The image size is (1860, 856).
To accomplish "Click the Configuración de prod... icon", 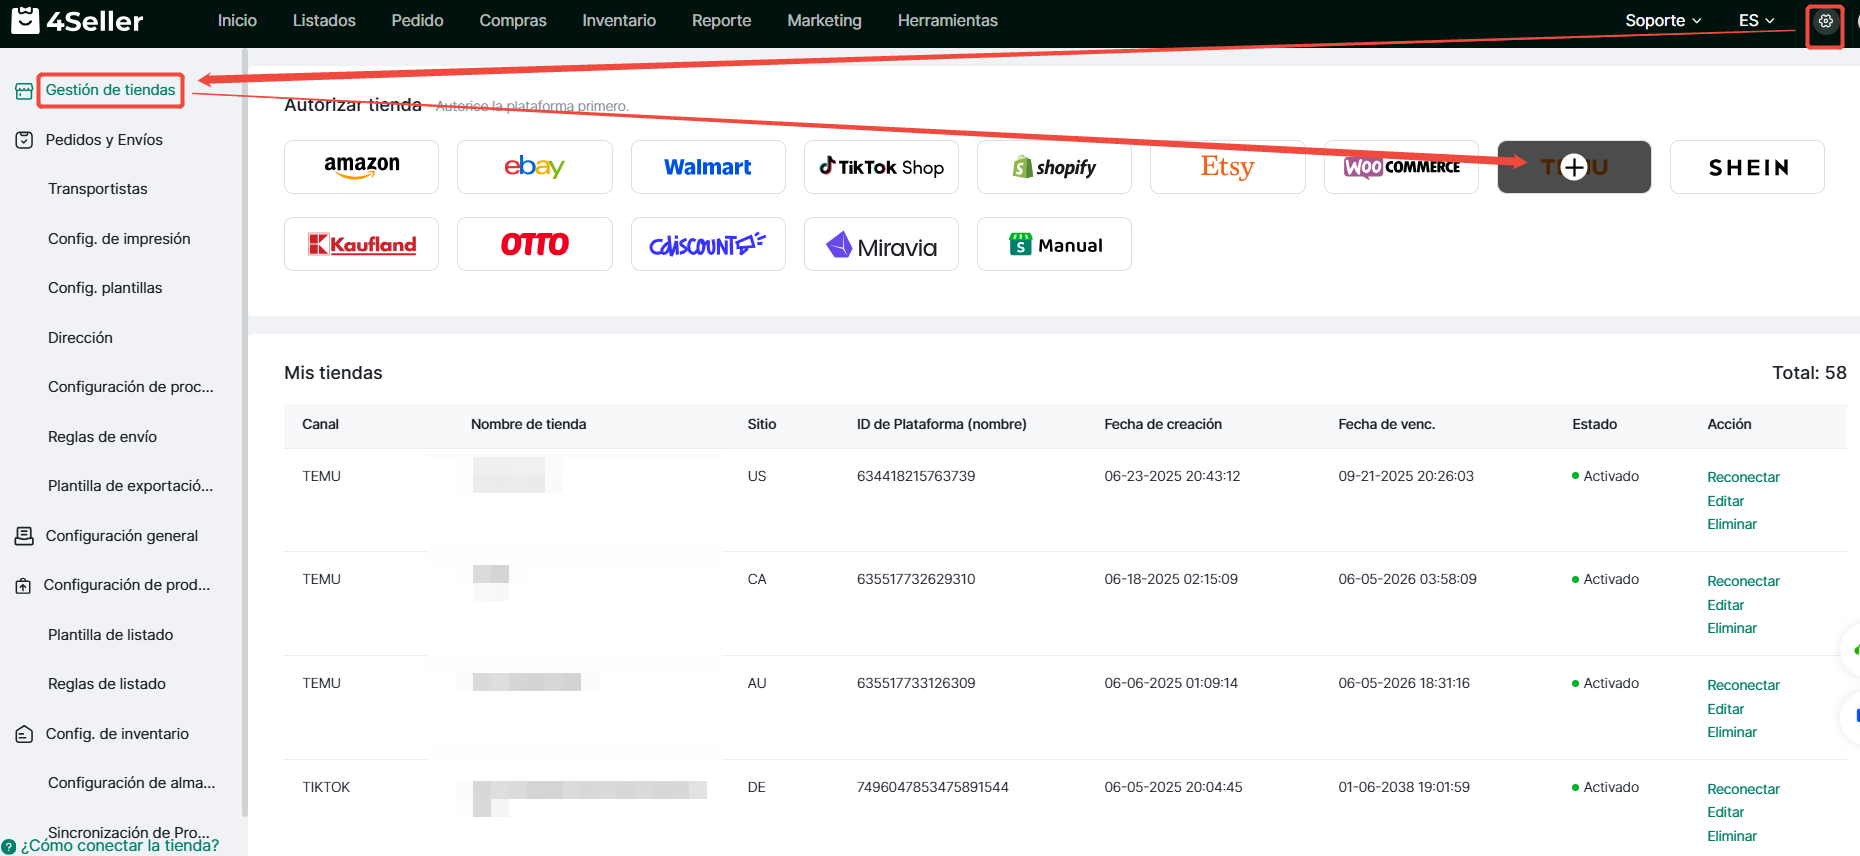I will coord(23,585).
